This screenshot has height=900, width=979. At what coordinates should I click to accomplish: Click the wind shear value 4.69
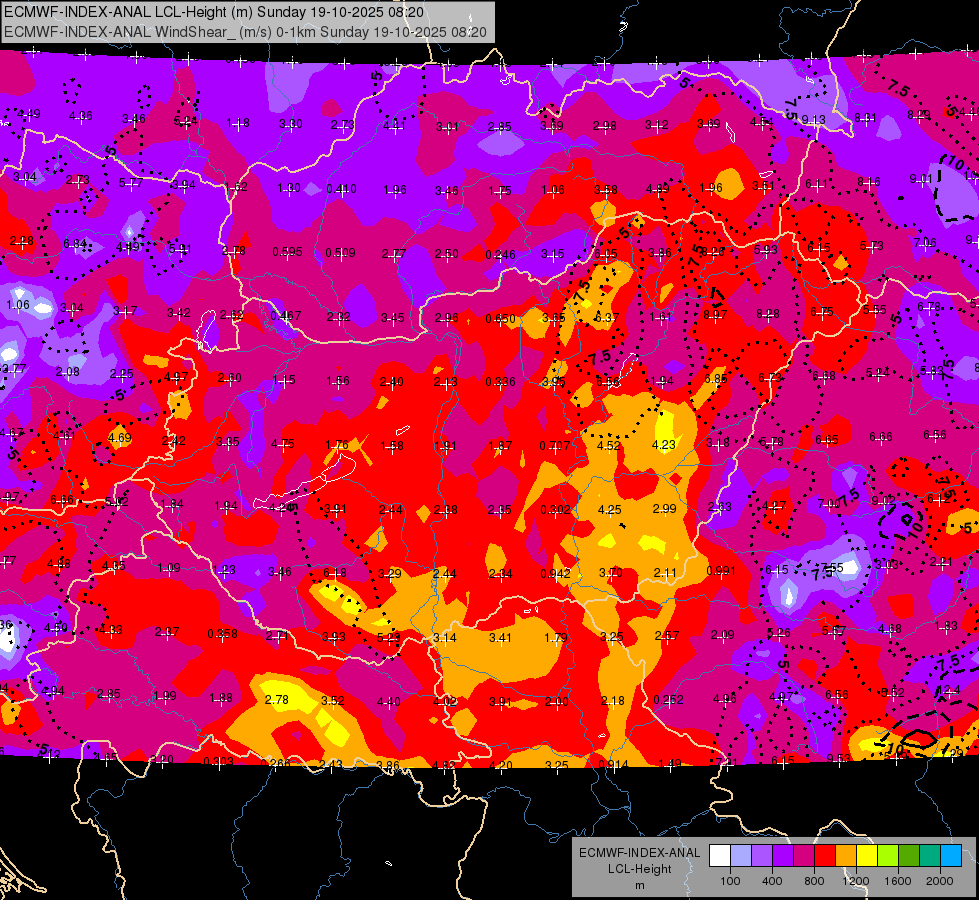click(x=120, y=437)
